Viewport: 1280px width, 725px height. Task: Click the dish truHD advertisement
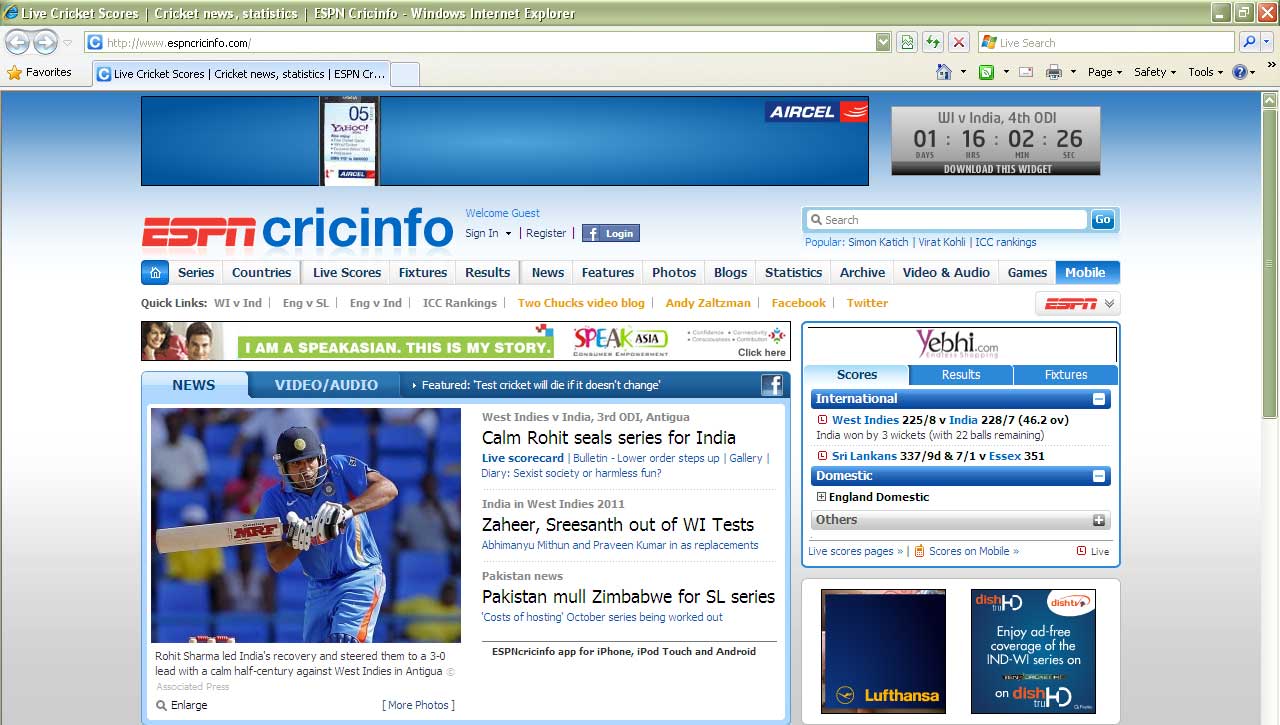[x=1033, y=651]
